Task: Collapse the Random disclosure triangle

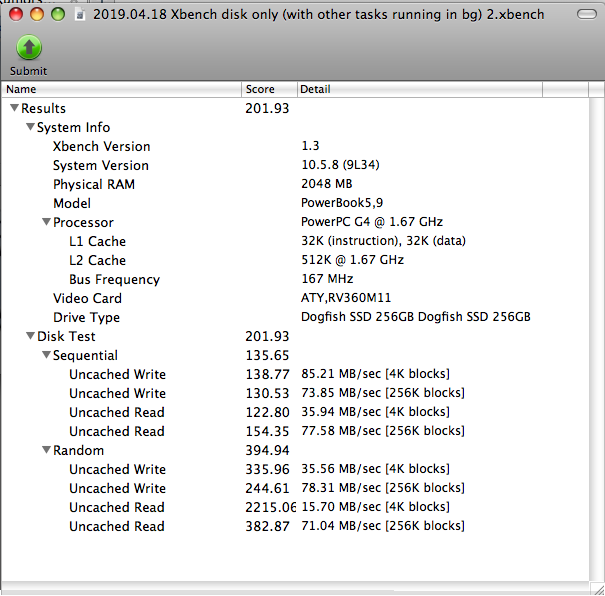Action: (x=46, y=449)
